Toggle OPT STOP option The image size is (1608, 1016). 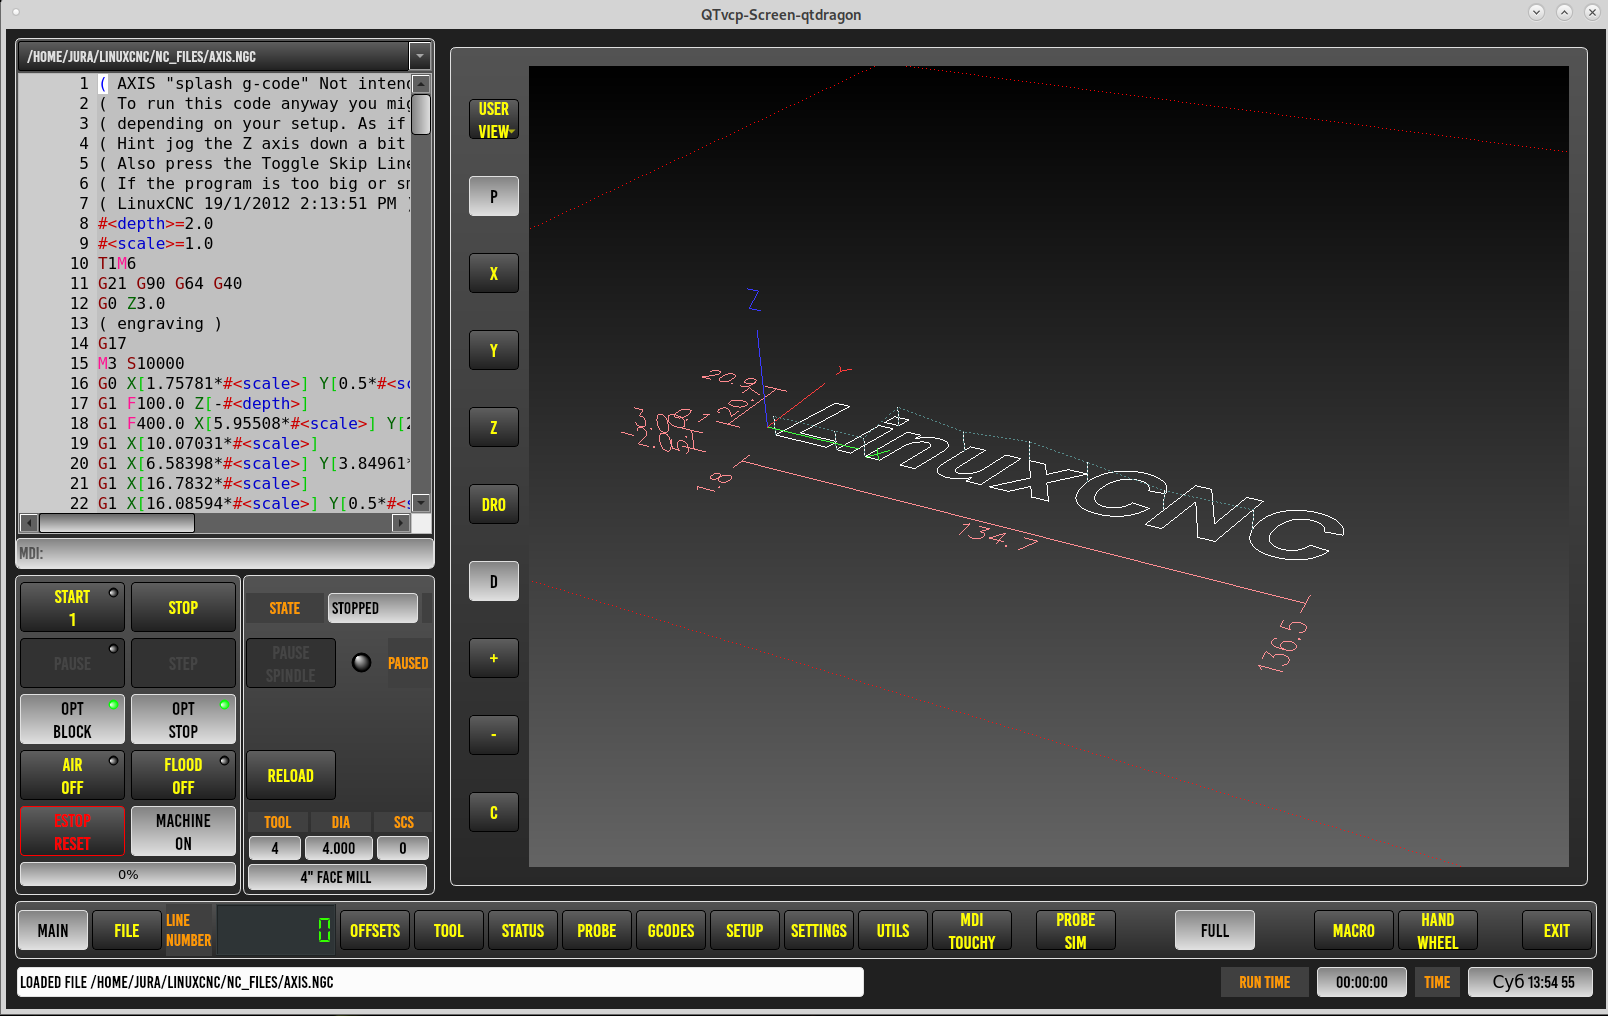pos(183,719)
